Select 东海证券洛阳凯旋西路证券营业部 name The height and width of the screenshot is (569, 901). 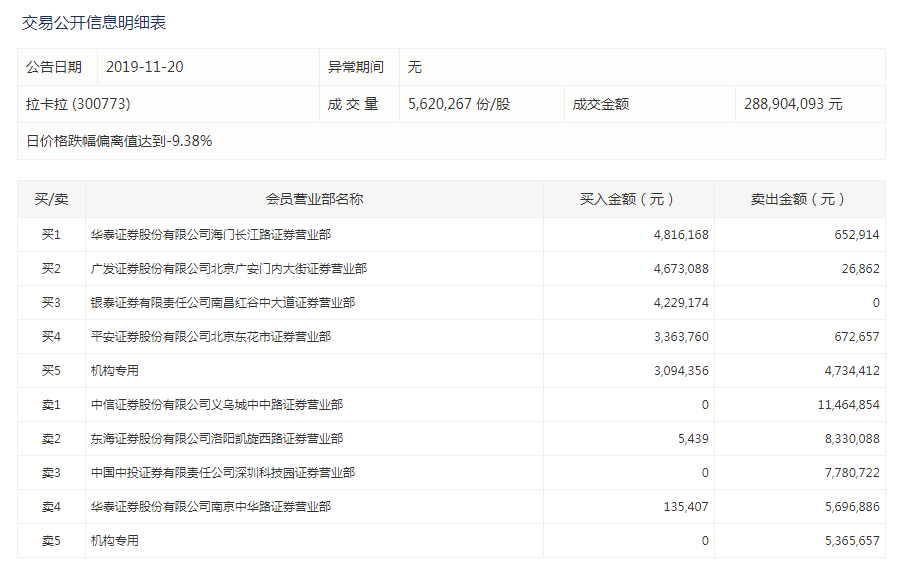click(x=217, y=439)
